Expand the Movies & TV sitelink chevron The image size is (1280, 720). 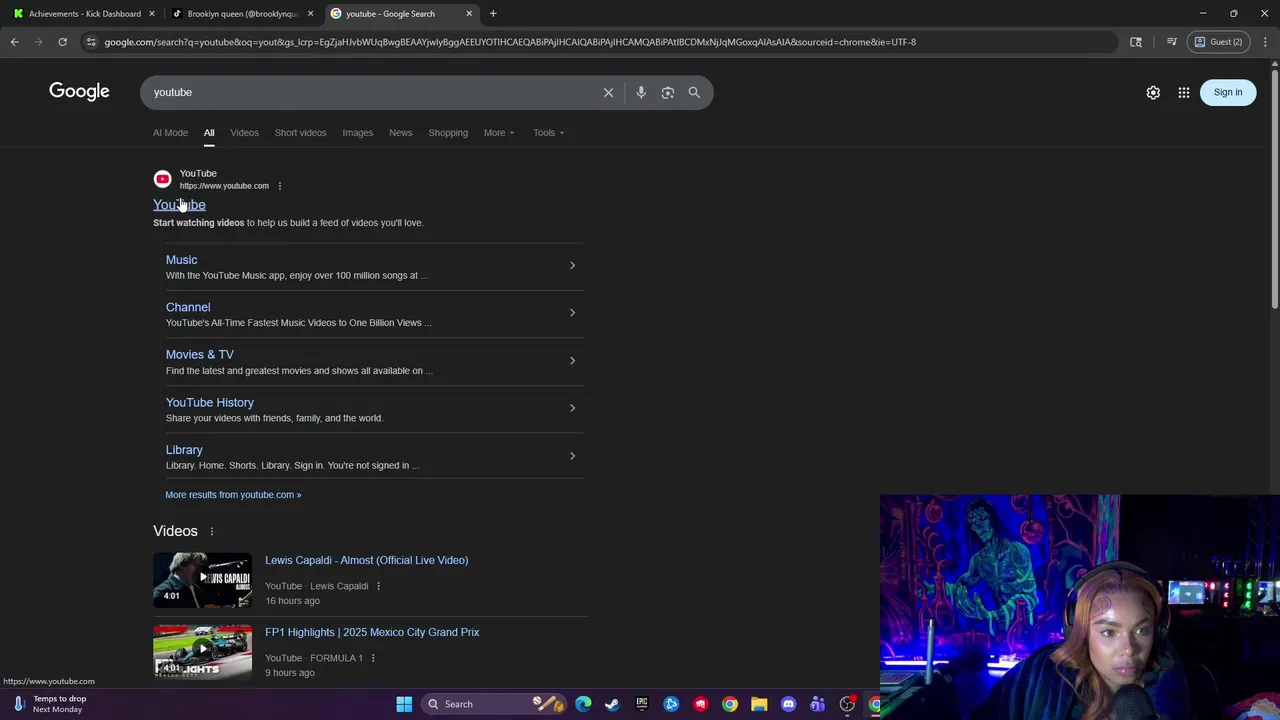[x=572, y=360]
